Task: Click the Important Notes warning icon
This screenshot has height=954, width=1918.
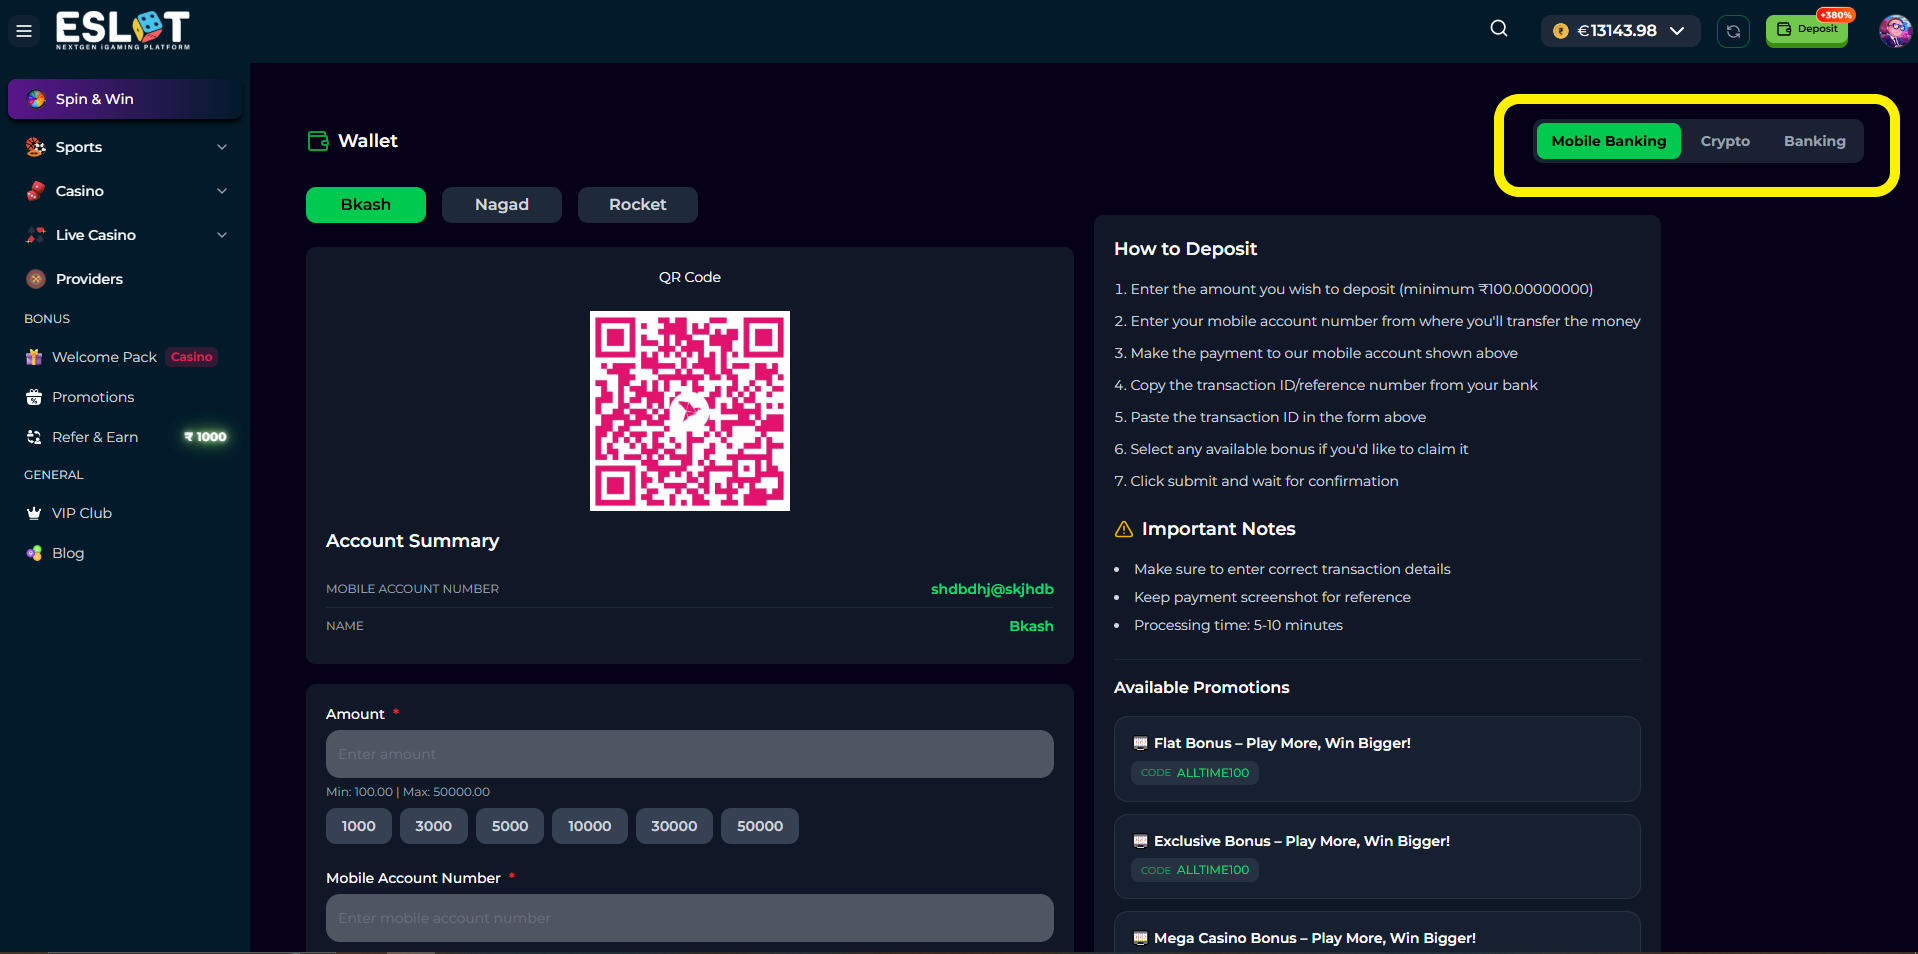Action: pos(1124,529)
